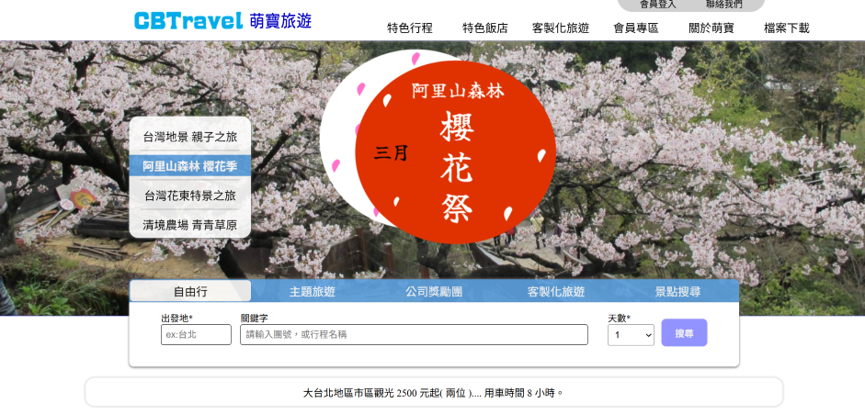
Task: Switch to the 公司獎勵團 search tab
Action: pyautogui.click(x=434, y=291)
